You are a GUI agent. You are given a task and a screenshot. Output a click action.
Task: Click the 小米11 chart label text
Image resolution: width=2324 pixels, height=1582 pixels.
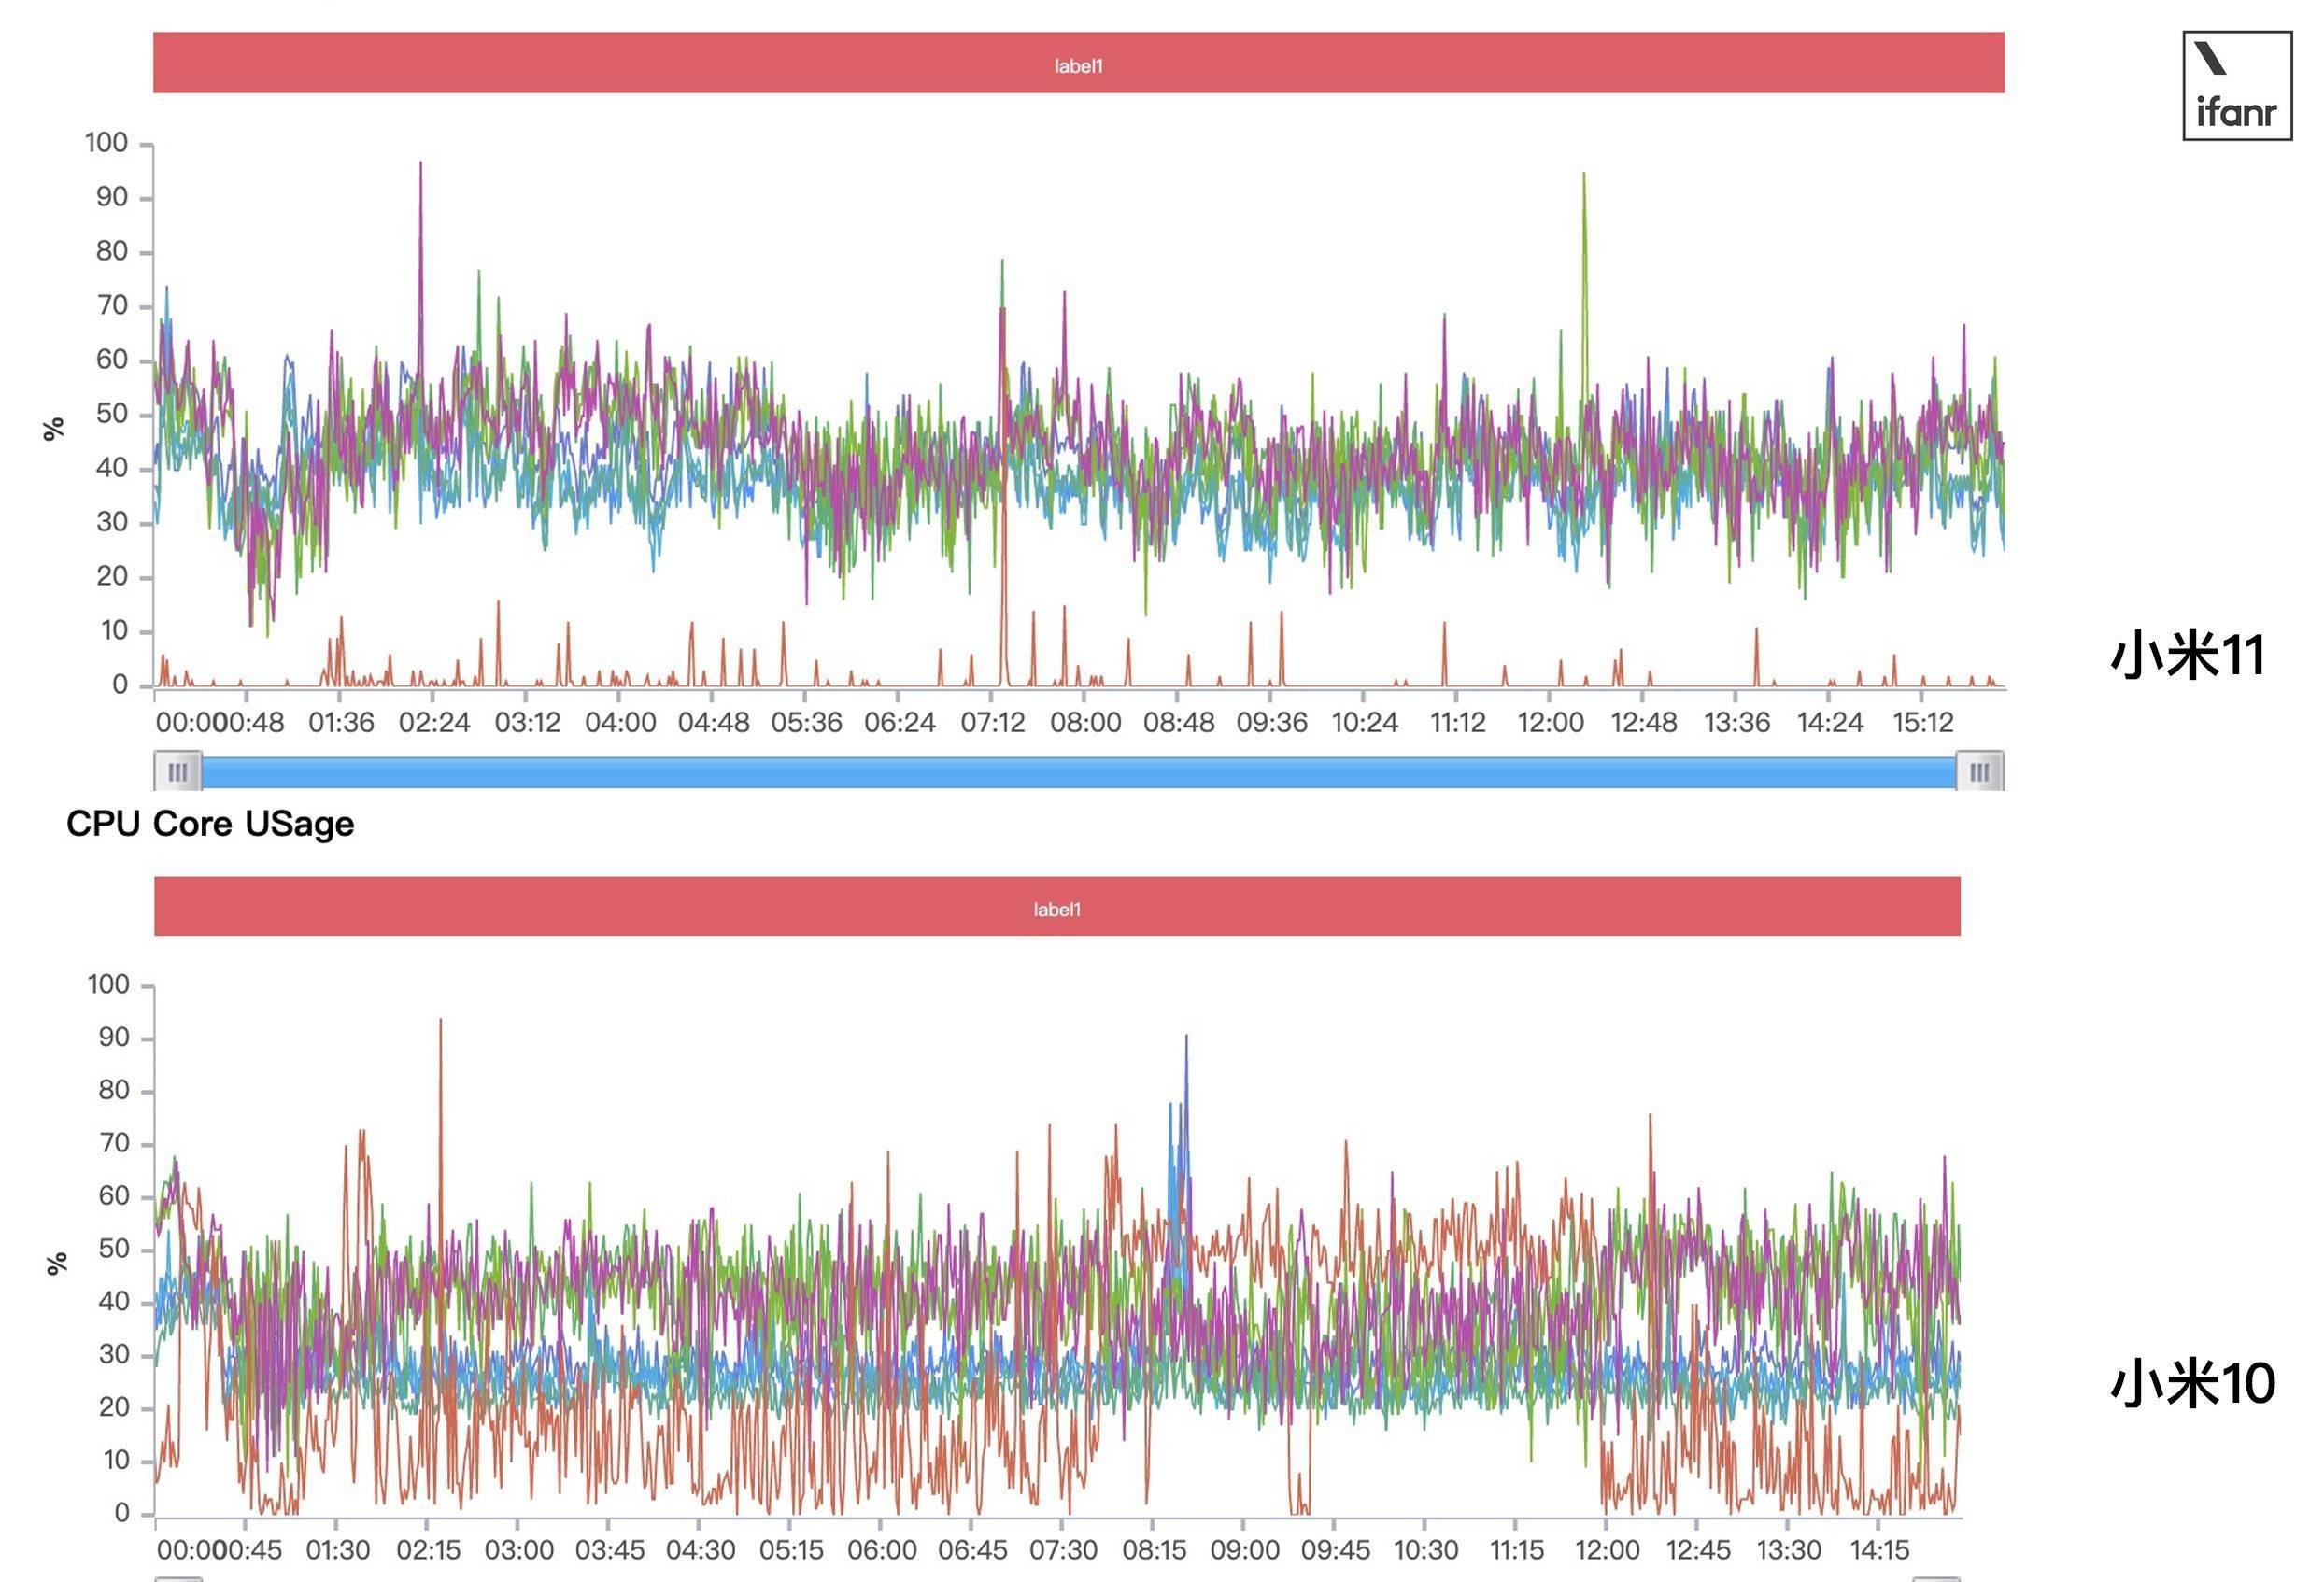tap(2187, 656)
